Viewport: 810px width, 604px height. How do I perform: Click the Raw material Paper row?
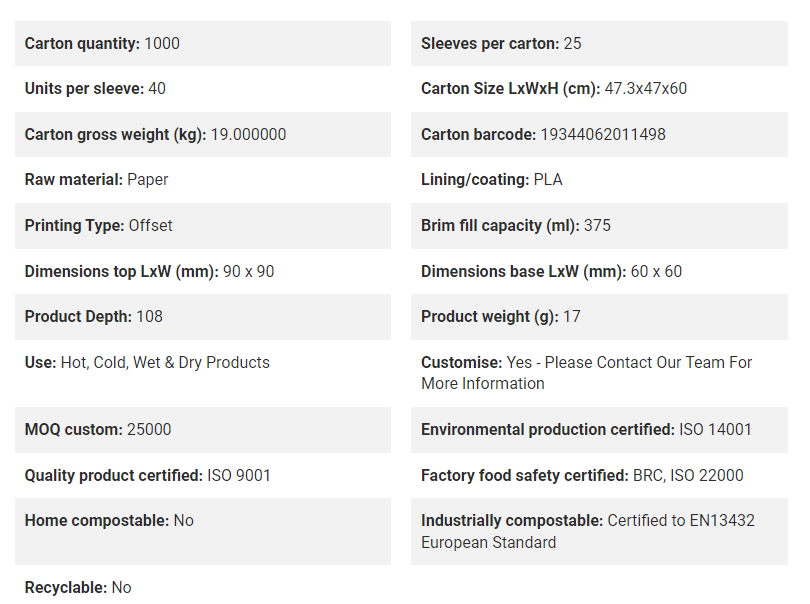[202, 179]
